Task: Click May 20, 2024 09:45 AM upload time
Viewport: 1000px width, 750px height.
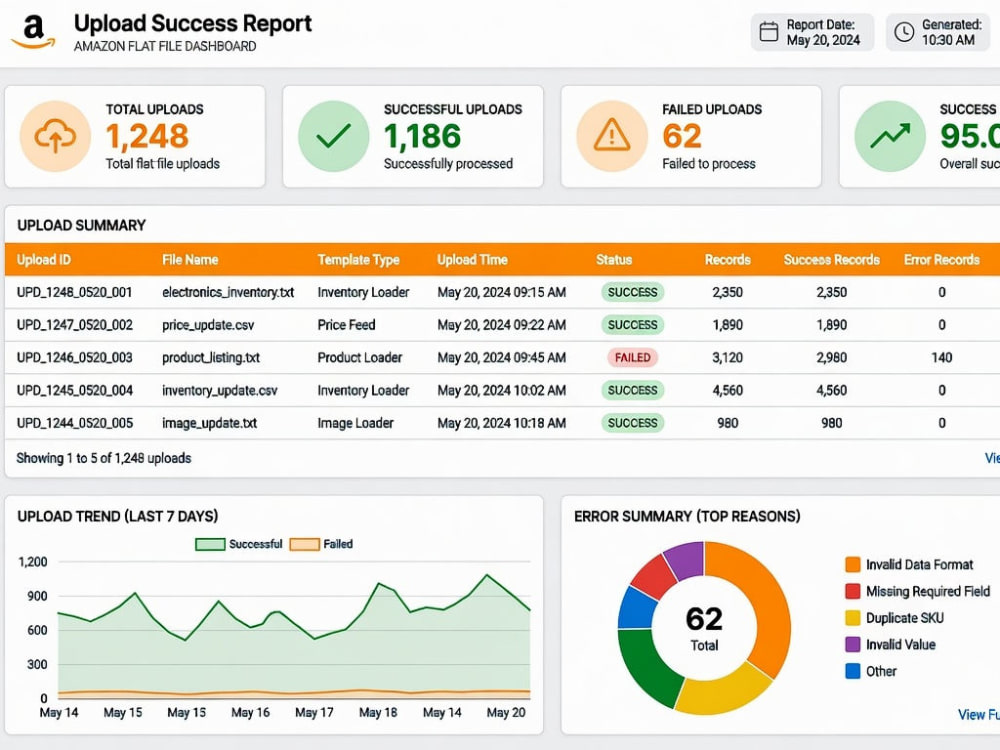Action: (501, 357)
